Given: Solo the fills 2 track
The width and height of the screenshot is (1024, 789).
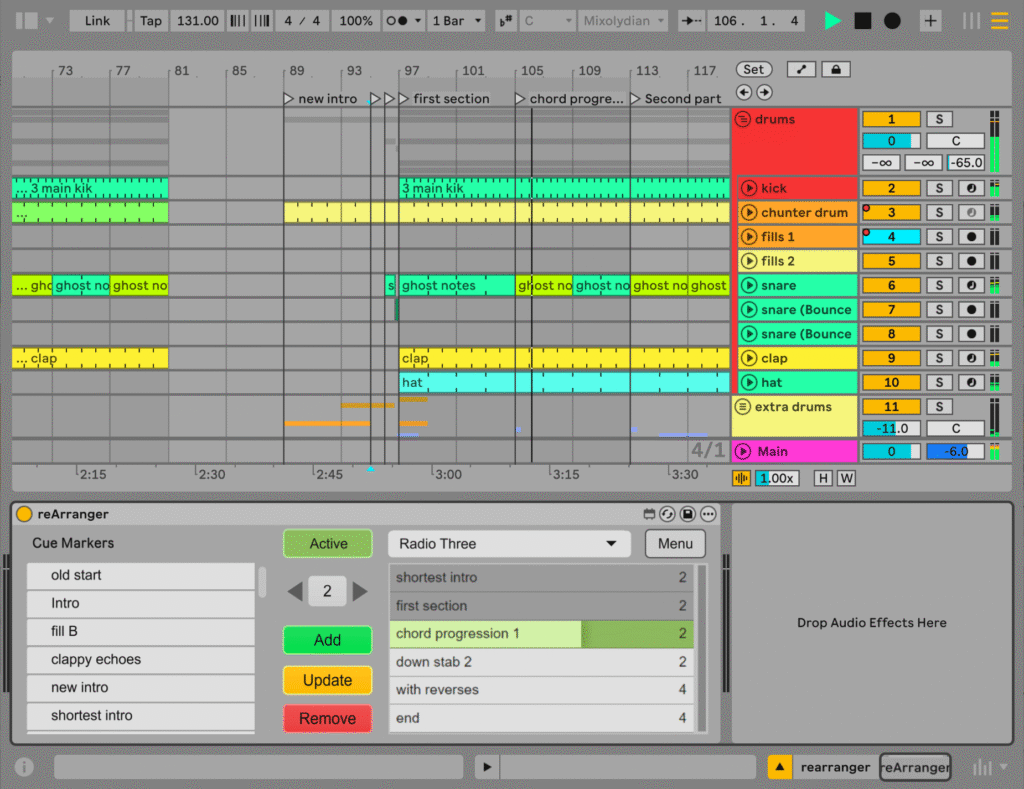Looking at the screenshot, I should (939, 261).
